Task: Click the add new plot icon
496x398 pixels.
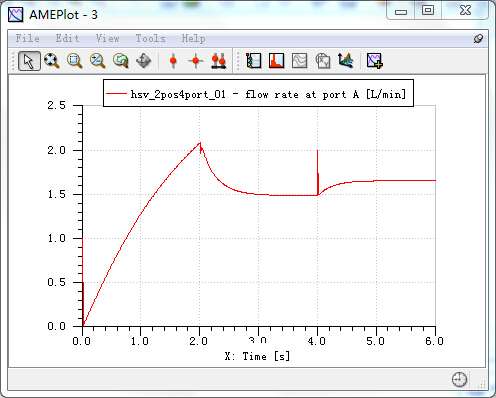Action: (375, 61)
